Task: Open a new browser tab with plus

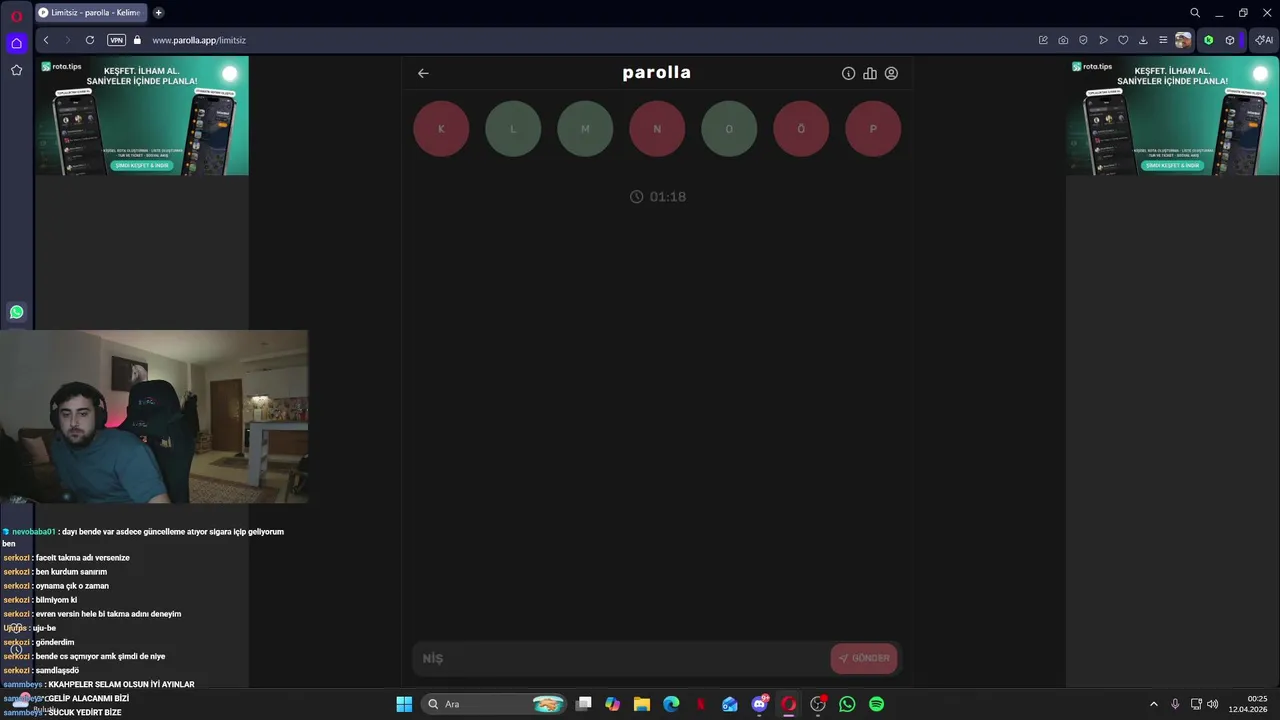Action: tap(159, 13)
